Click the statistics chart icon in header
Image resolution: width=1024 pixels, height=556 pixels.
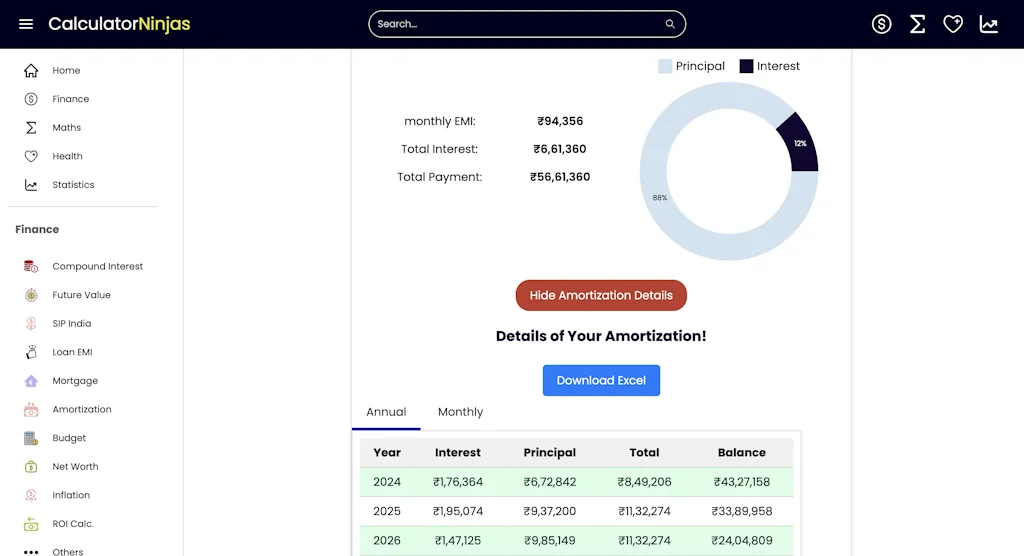[x=989, y=24]
